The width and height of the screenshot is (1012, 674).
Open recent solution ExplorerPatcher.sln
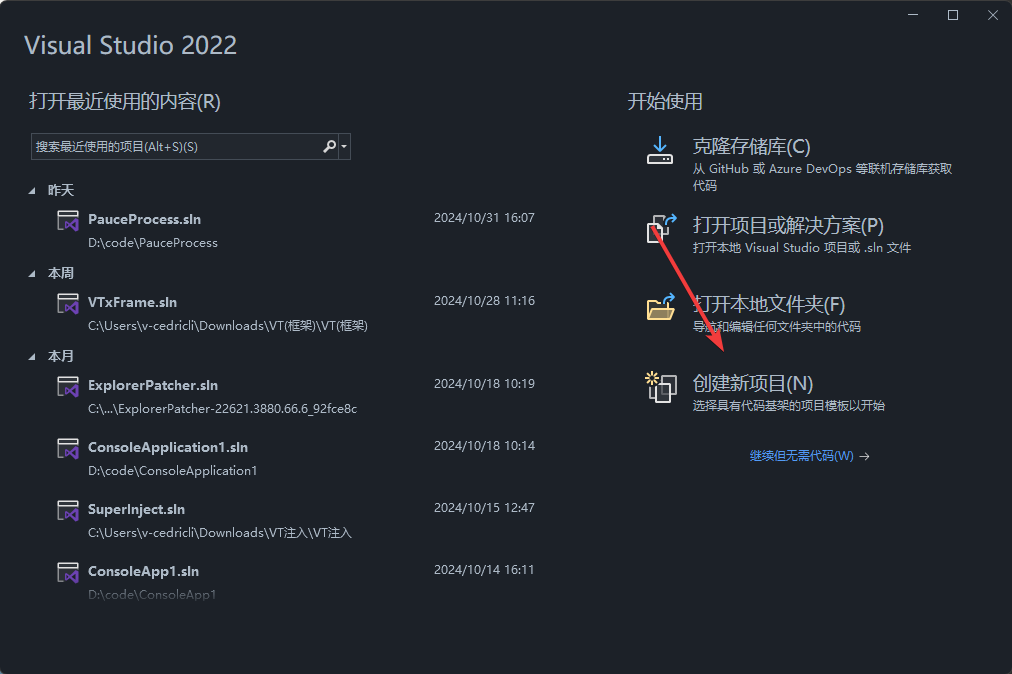pos(153,385)
